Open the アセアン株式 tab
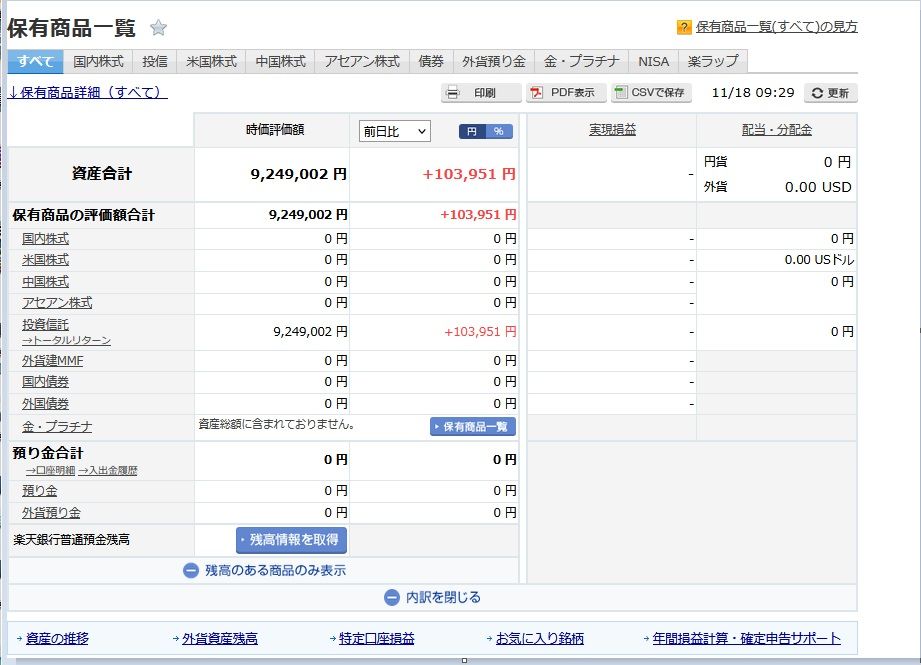Screen dimensions: 921x665 362,61
